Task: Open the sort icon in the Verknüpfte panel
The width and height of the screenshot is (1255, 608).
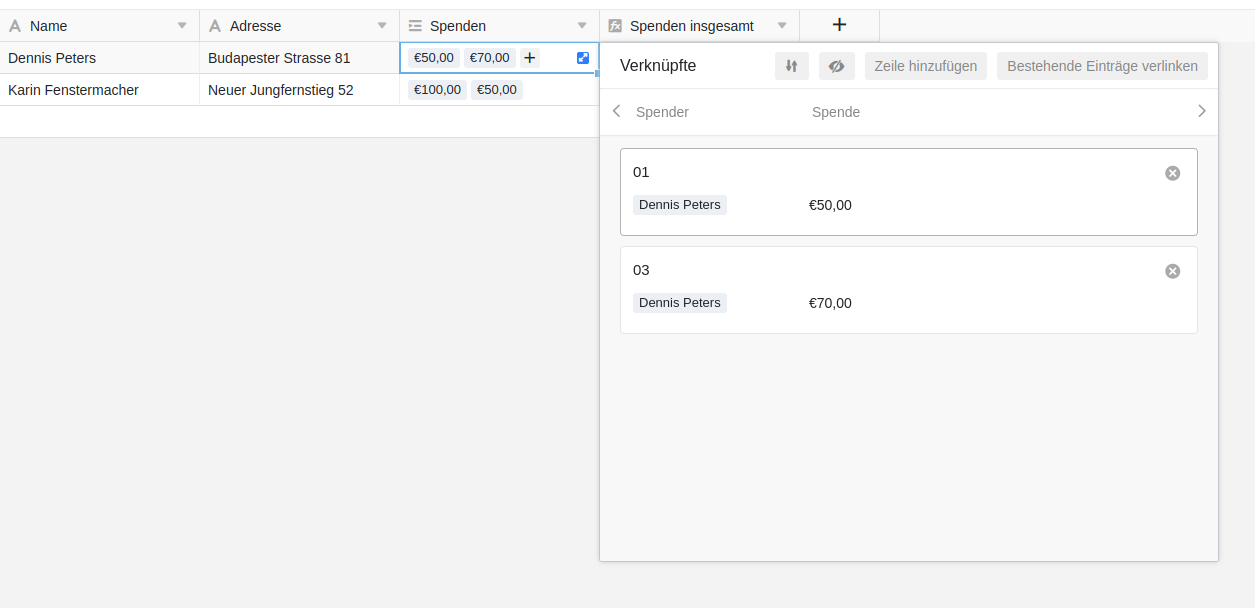Action: tap(791, 66)
